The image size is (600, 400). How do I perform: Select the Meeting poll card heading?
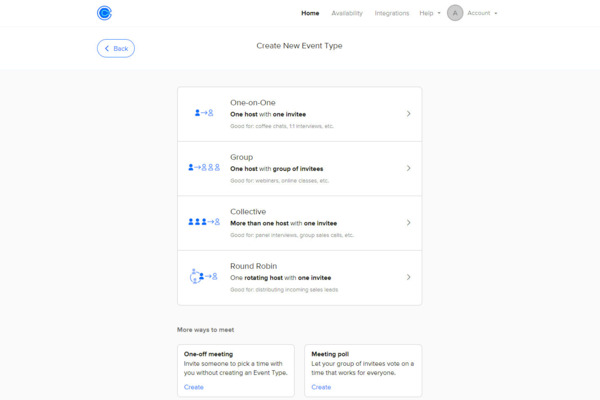pyautogui.click(x=331, y=353)
